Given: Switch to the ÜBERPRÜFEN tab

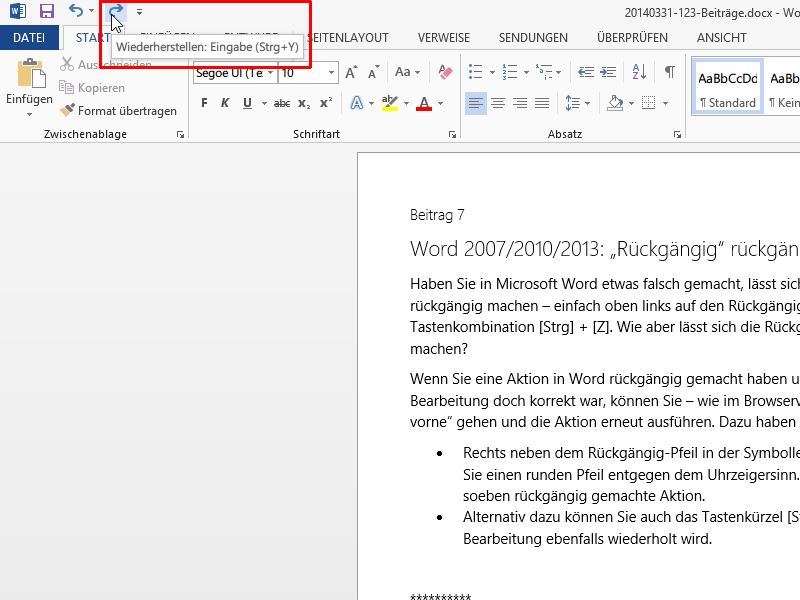Looking at the screenshot, I should click(632, 38).
